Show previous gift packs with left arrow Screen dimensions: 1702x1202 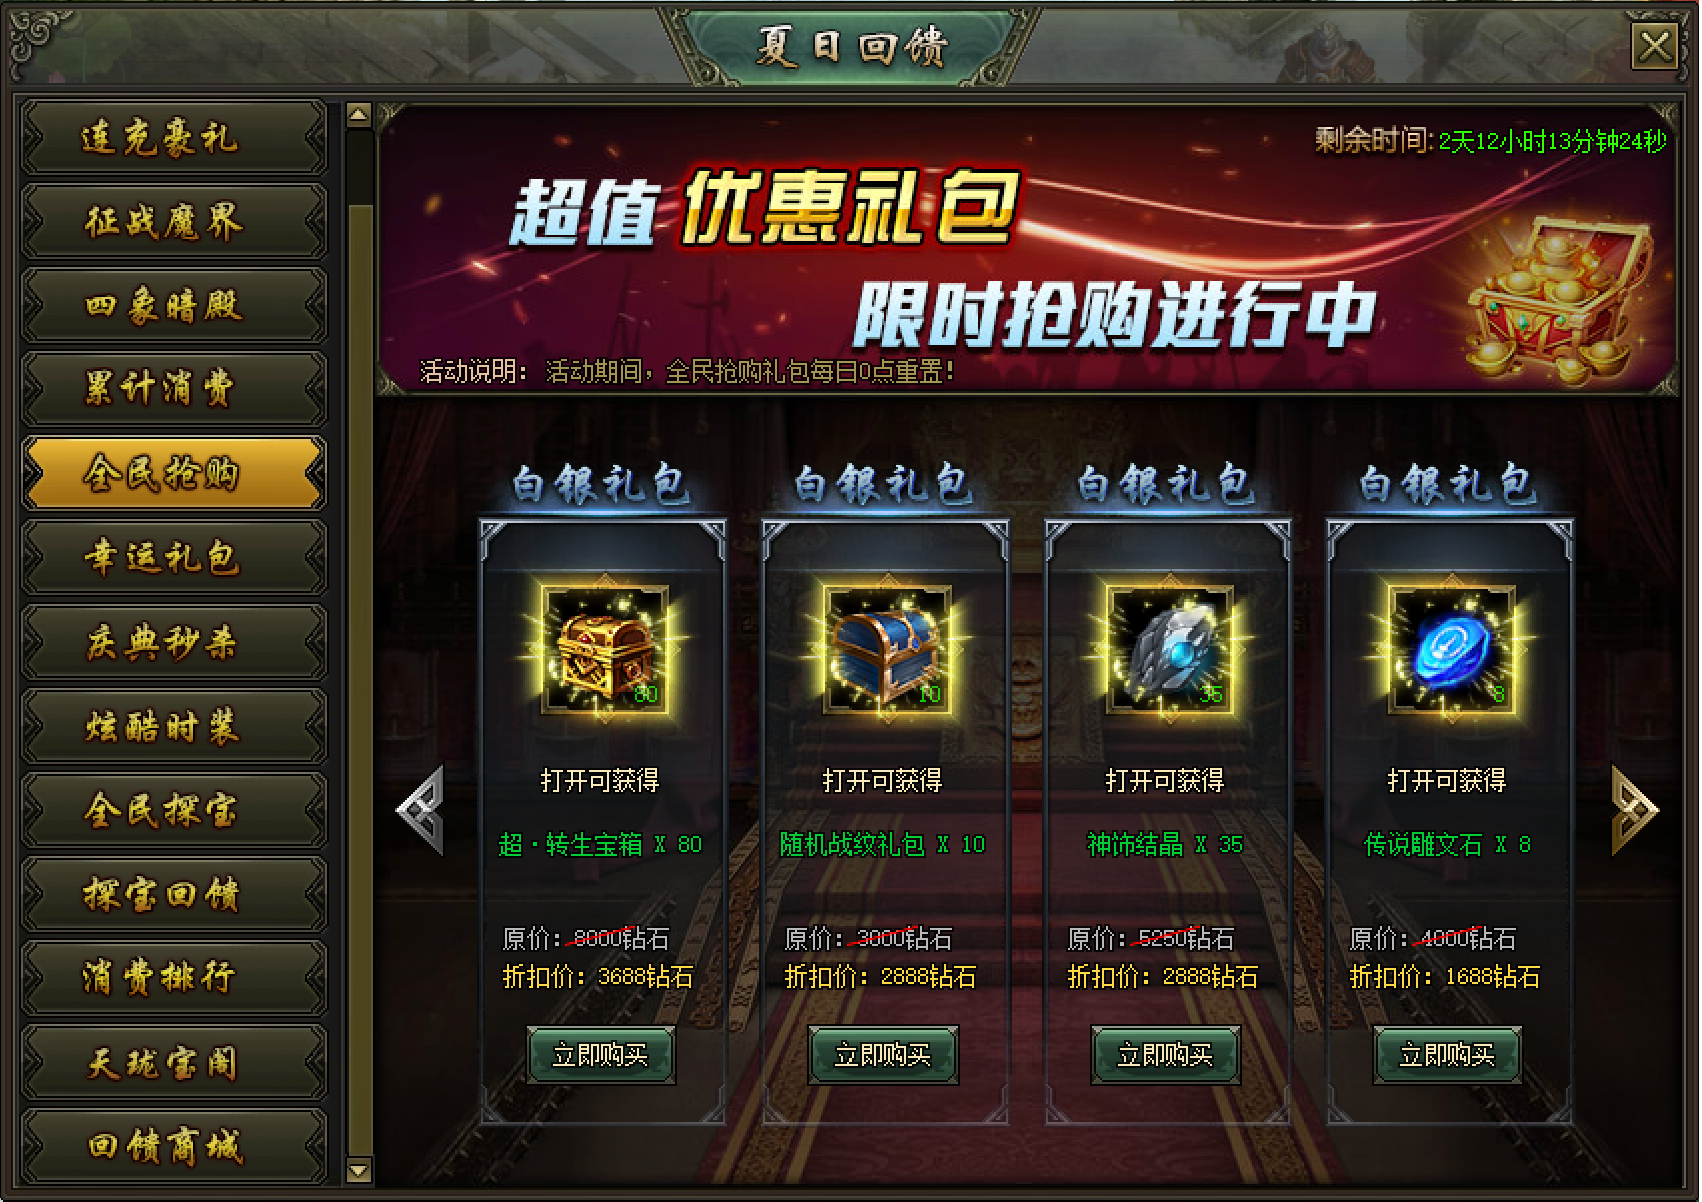(x=420, y=810)
